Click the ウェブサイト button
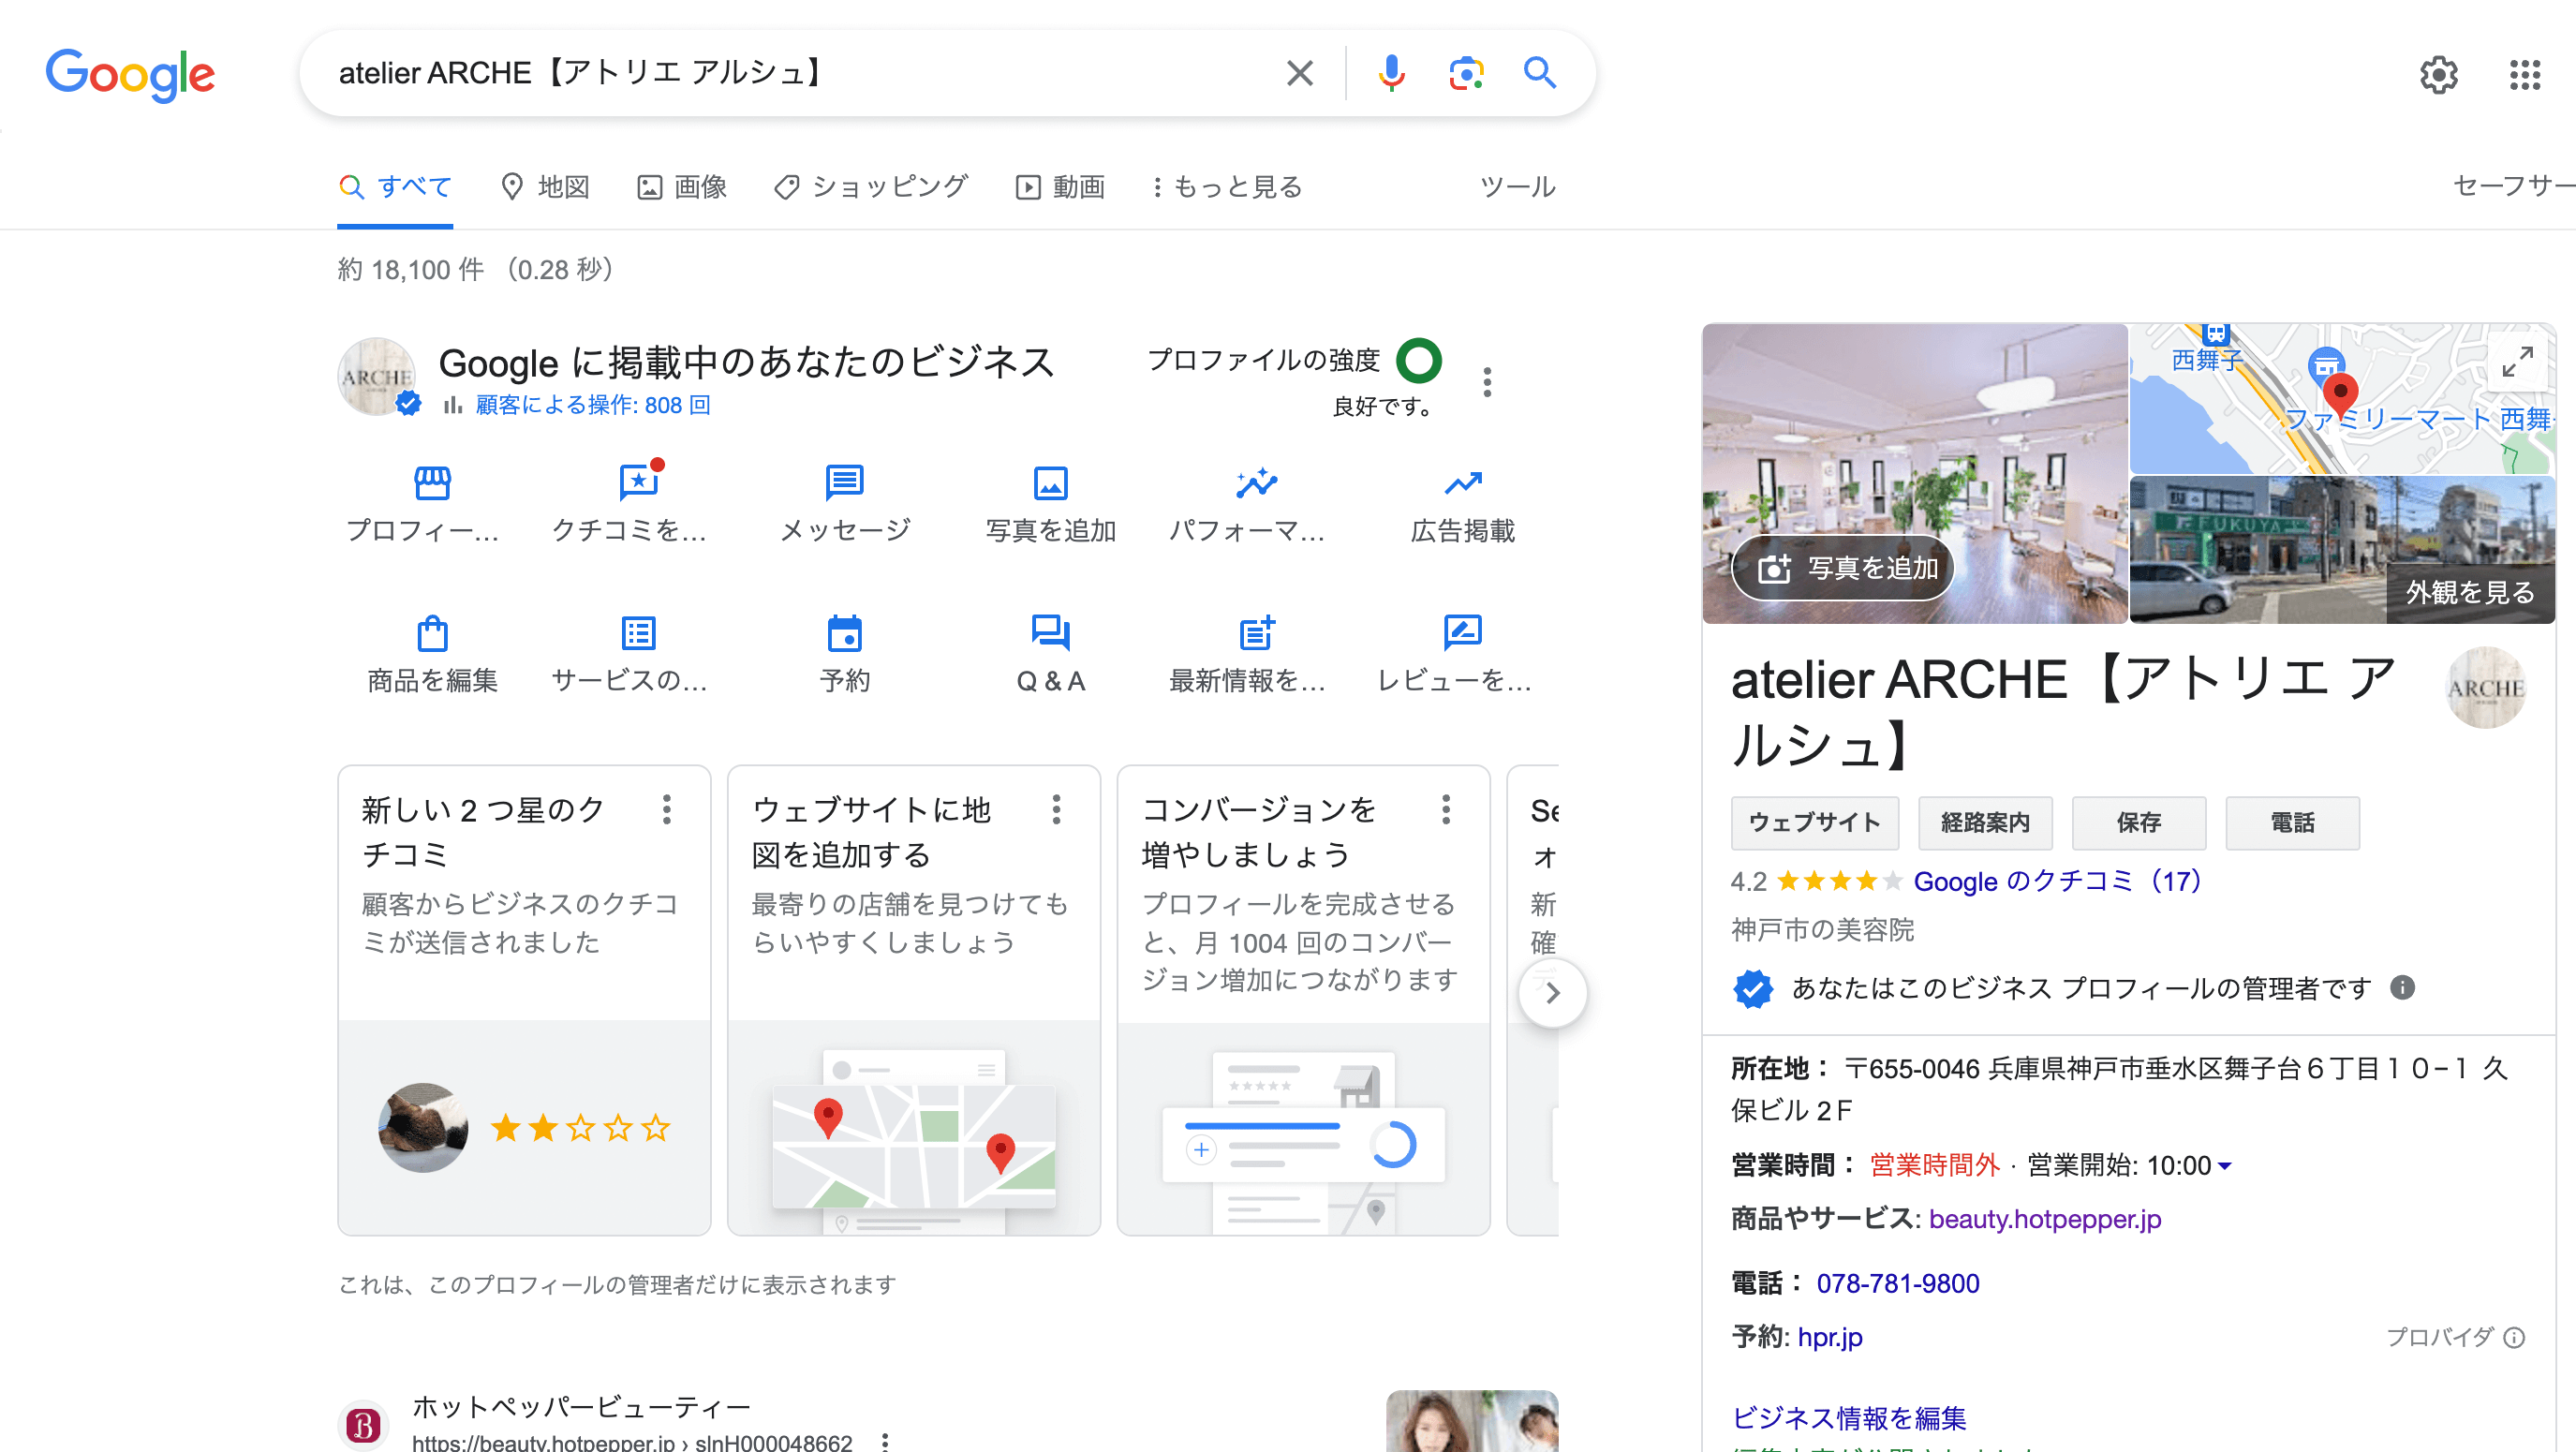The image size is (2576, 1452). click(x=1814, y=823)
